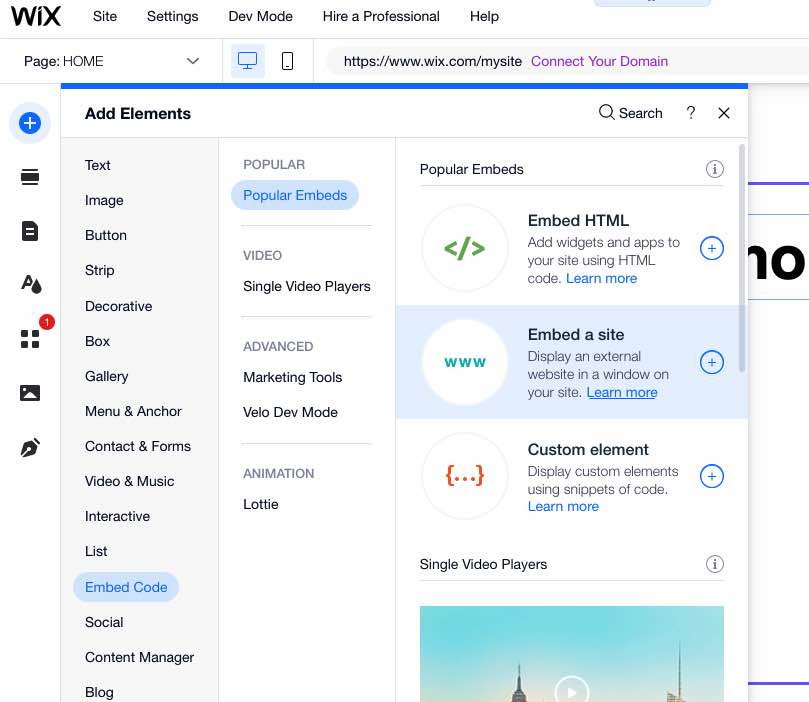This screenshot has width=809, height=702.
Task: Select Embed Code in elements list
Action: (x=126, y=587)
